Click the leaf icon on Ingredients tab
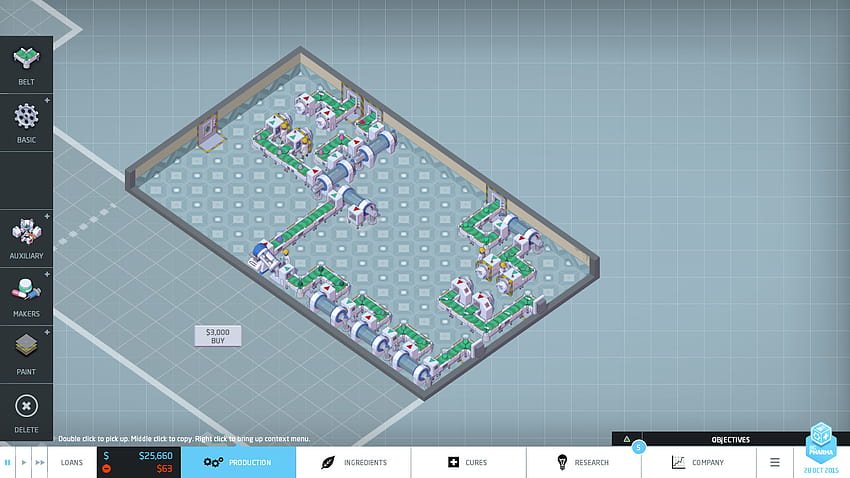 tap(328, 462)
